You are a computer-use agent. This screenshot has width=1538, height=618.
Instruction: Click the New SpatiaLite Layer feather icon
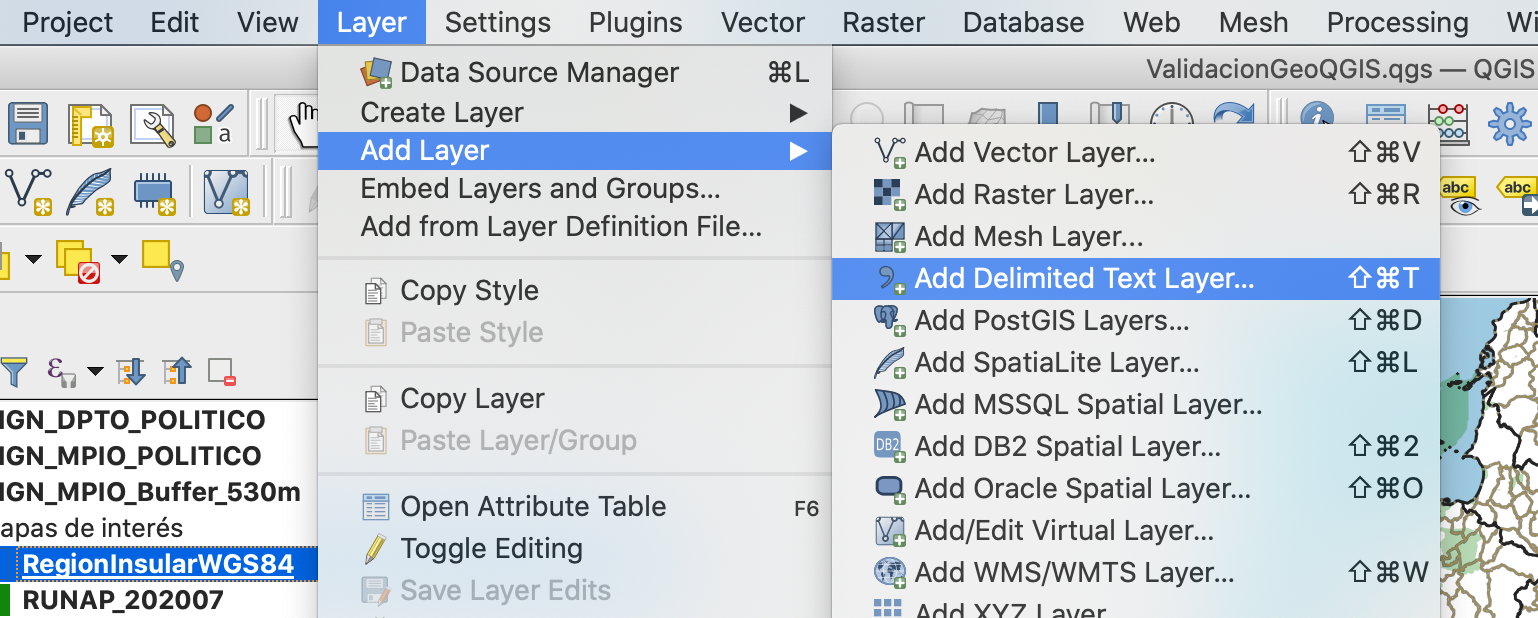coord(90,191)
